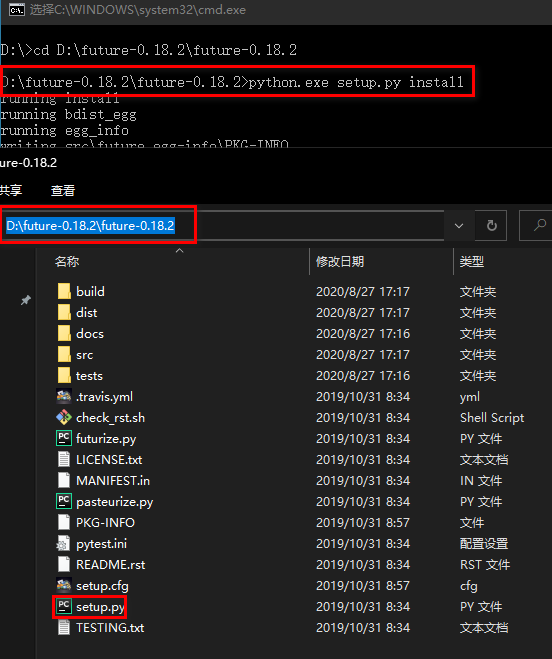Select the pasteurize.py file name
Image resolution: width=552 pixels, height=659 pixels.
[114, 501]
